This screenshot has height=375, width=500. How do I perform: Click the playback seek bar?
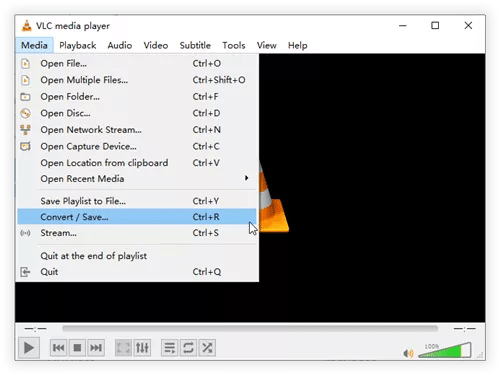(x=250, y=329)
